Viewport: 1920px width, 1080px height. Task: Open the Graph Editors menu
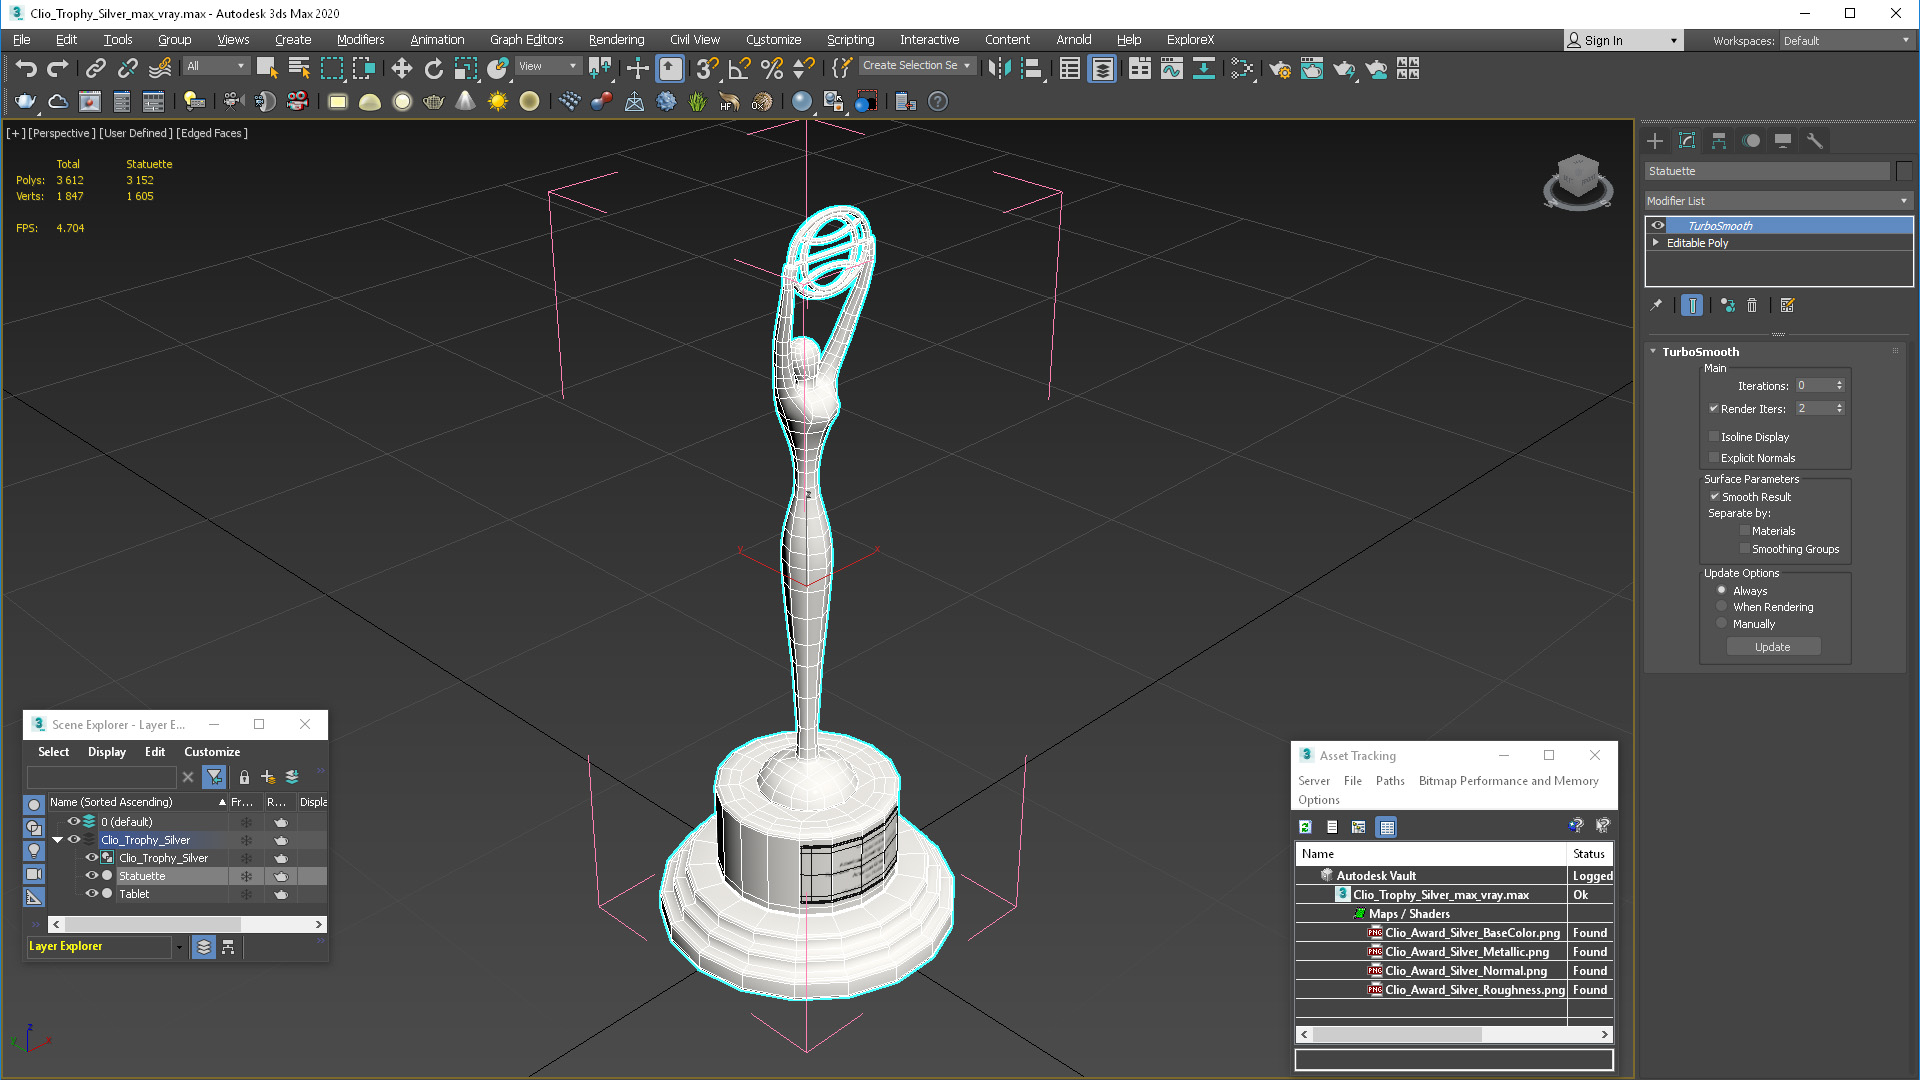tap(526, 40)
